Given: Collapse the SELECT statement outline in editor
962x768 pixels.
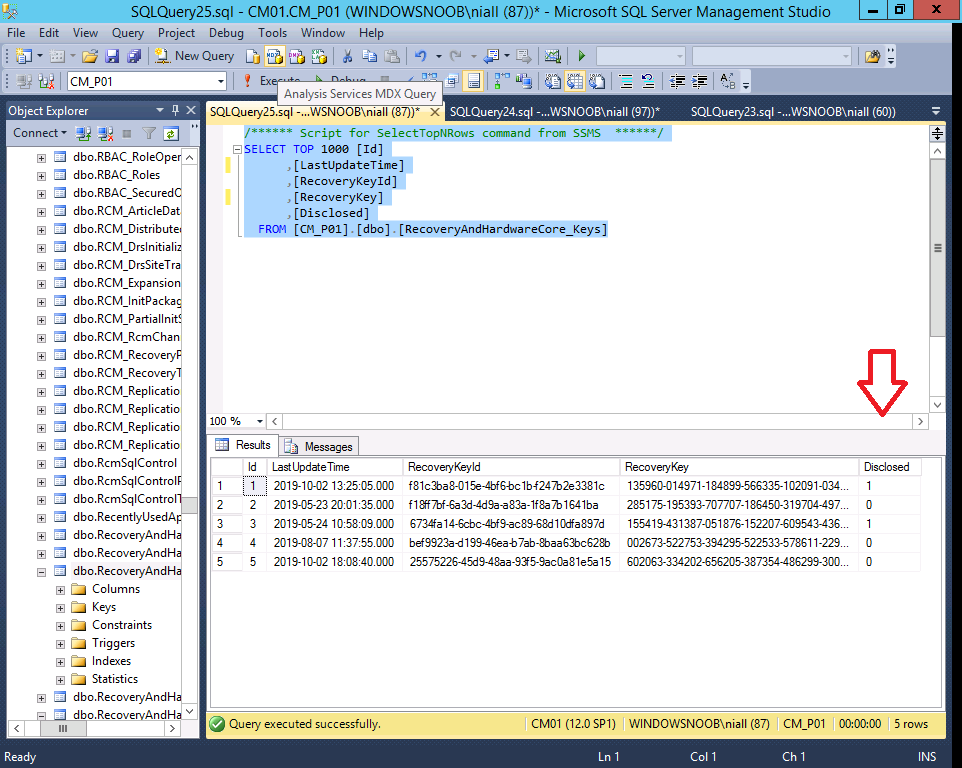Looking at the screenshot, I should (237, 149).
